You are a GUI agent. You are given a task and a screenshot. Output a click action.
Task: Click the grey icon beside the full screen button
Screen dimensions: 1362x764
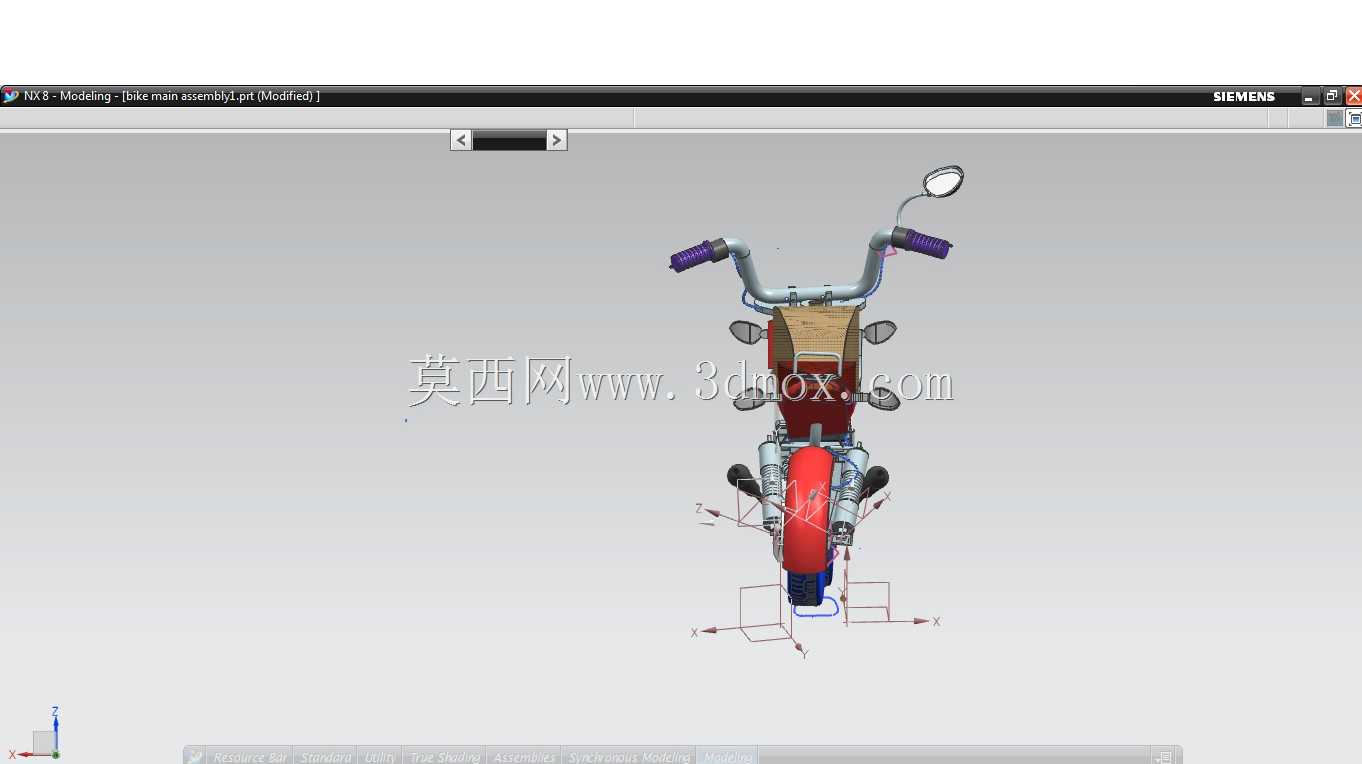click(1335, 118)
